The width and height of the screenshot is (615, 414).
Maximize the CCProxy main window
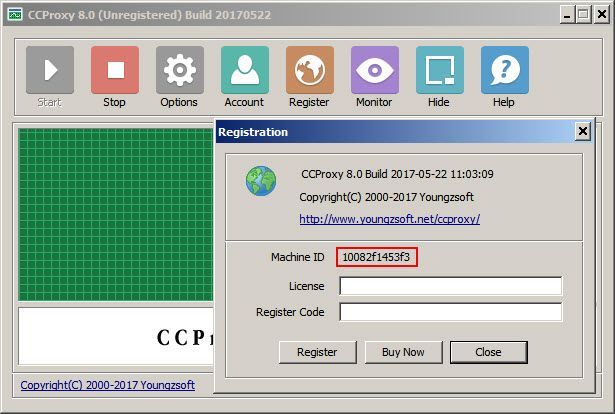coord(583,15)
